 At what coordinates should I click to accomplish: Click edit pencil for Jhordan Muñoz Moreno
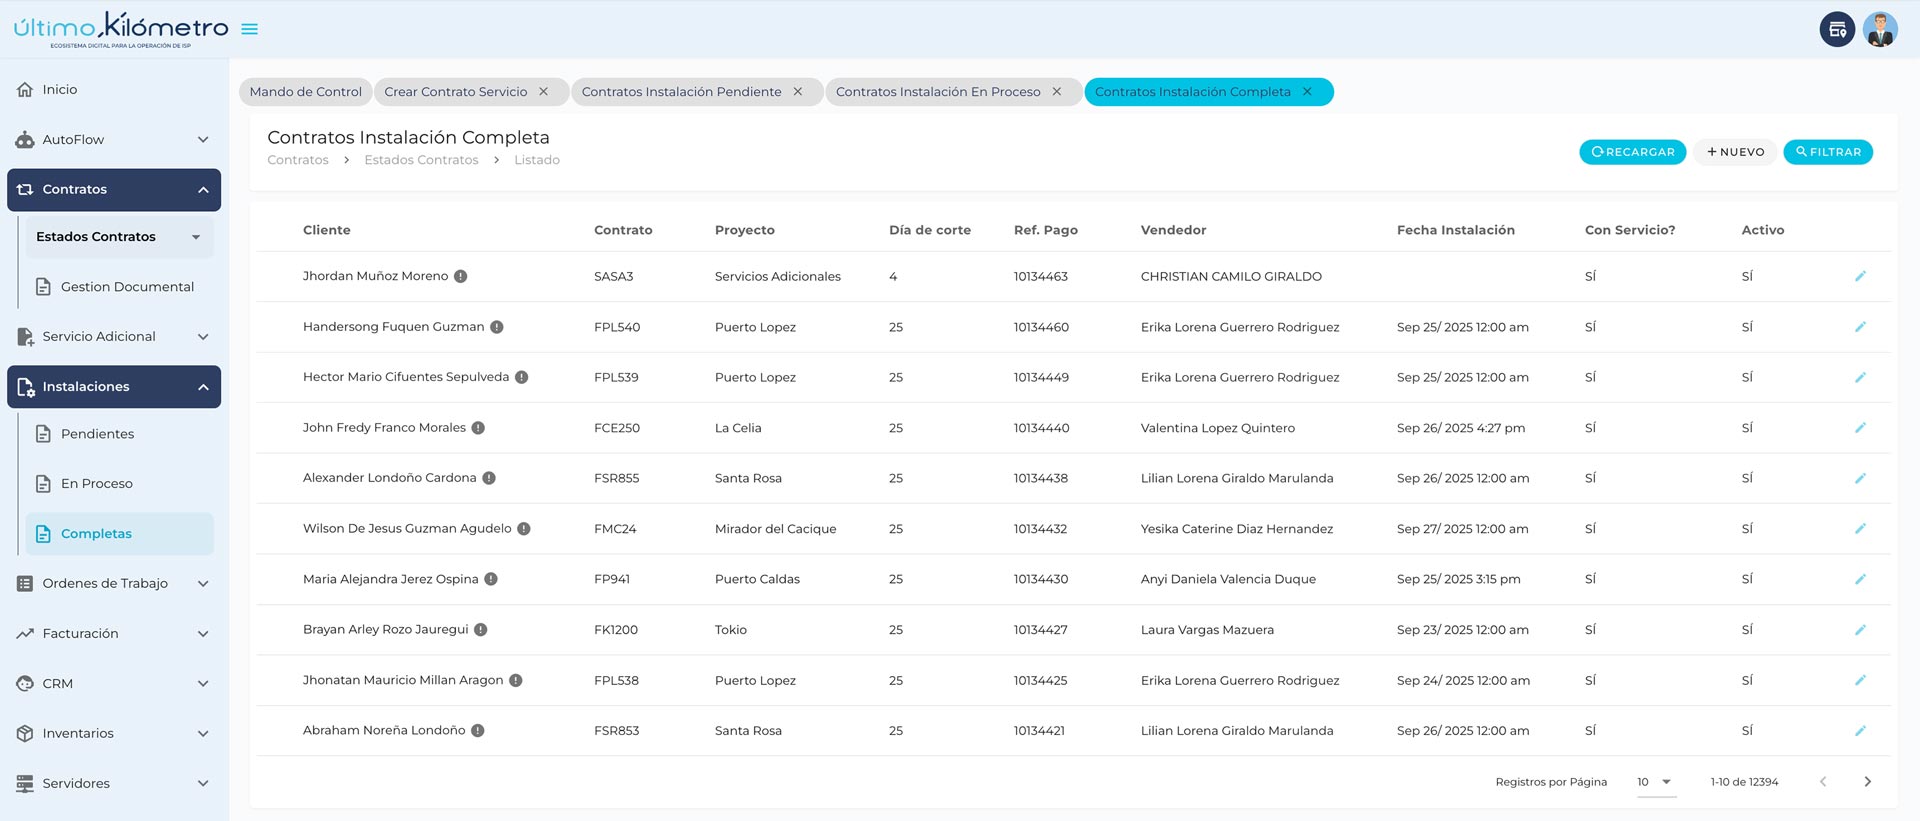pos(1860,276)
